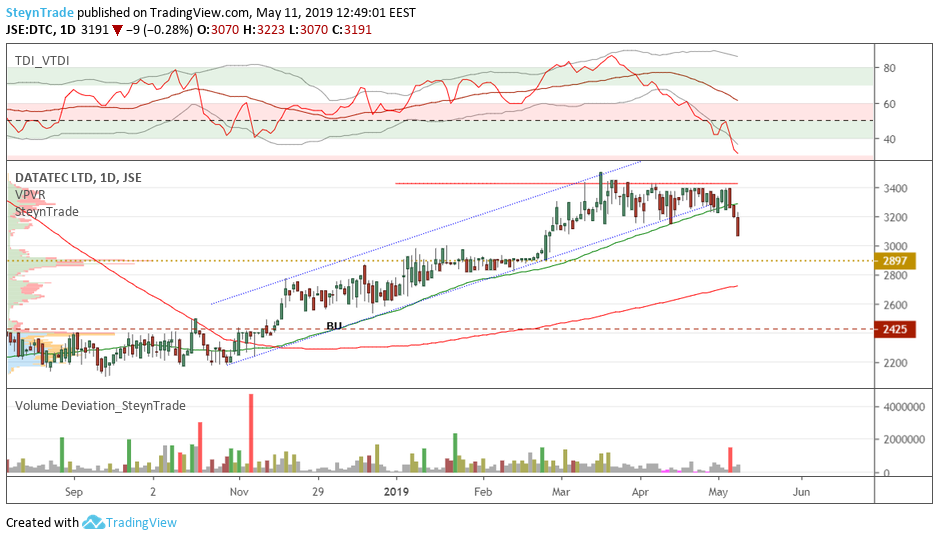Click the 80 level on TDI axis

point(889,68)
